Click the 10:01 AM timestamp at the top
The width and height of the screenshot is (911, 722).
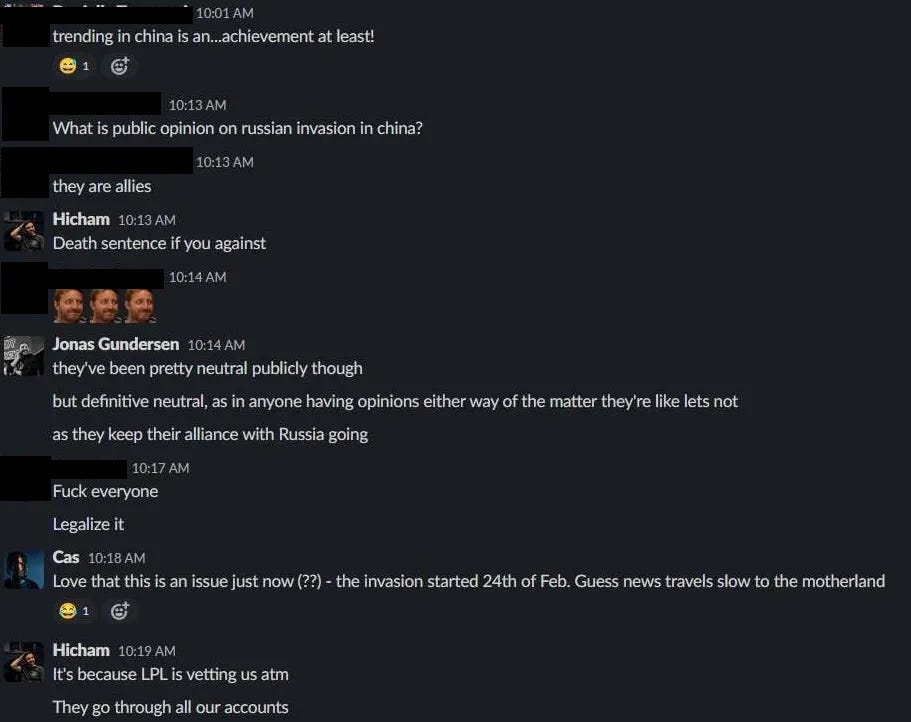224,13
